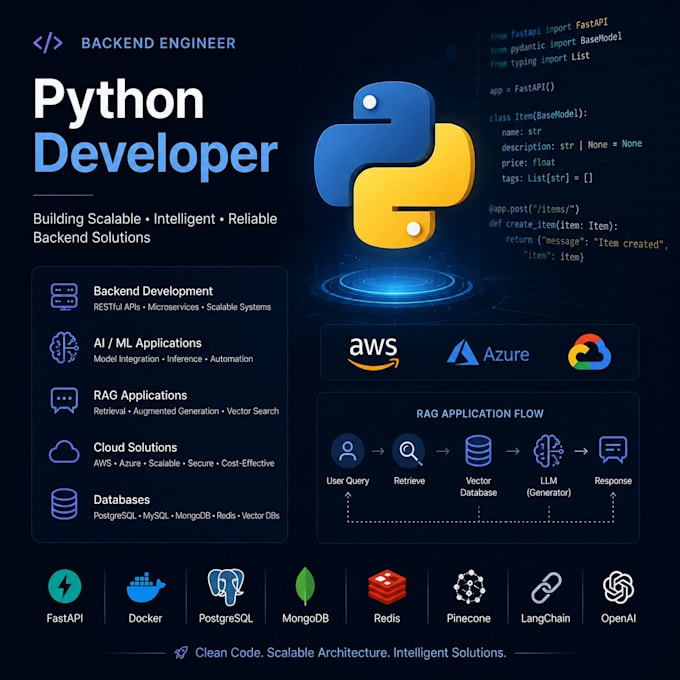Click Retrieval Augmented Generation Vector Search line
Screen dimensions: 680x680
point(186,411)
